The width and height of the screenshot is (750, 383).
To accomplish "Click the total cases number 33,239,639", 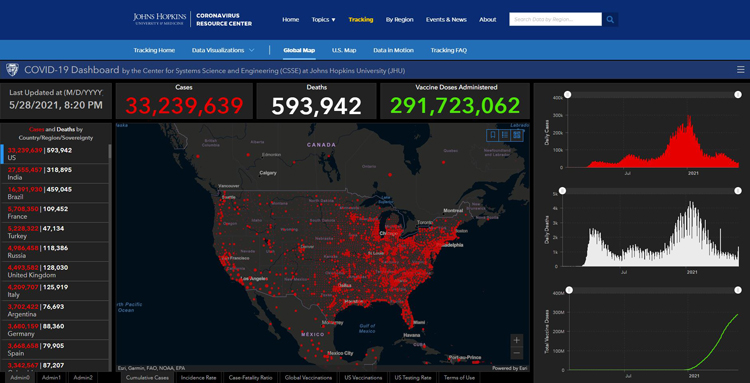I will tap(185, 106).
